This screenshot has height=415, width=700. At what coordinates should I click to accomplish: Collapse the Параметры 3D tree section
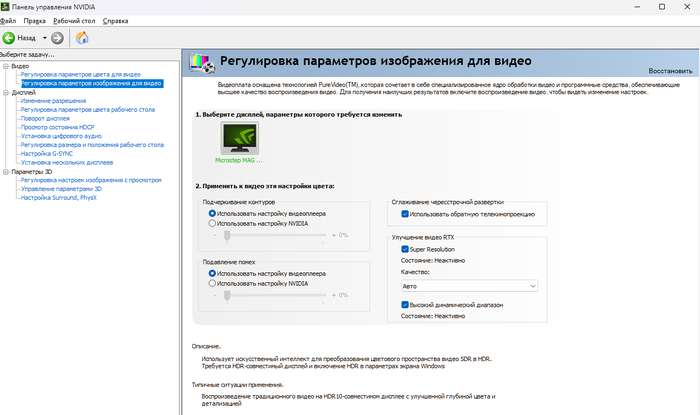point(5,171)
